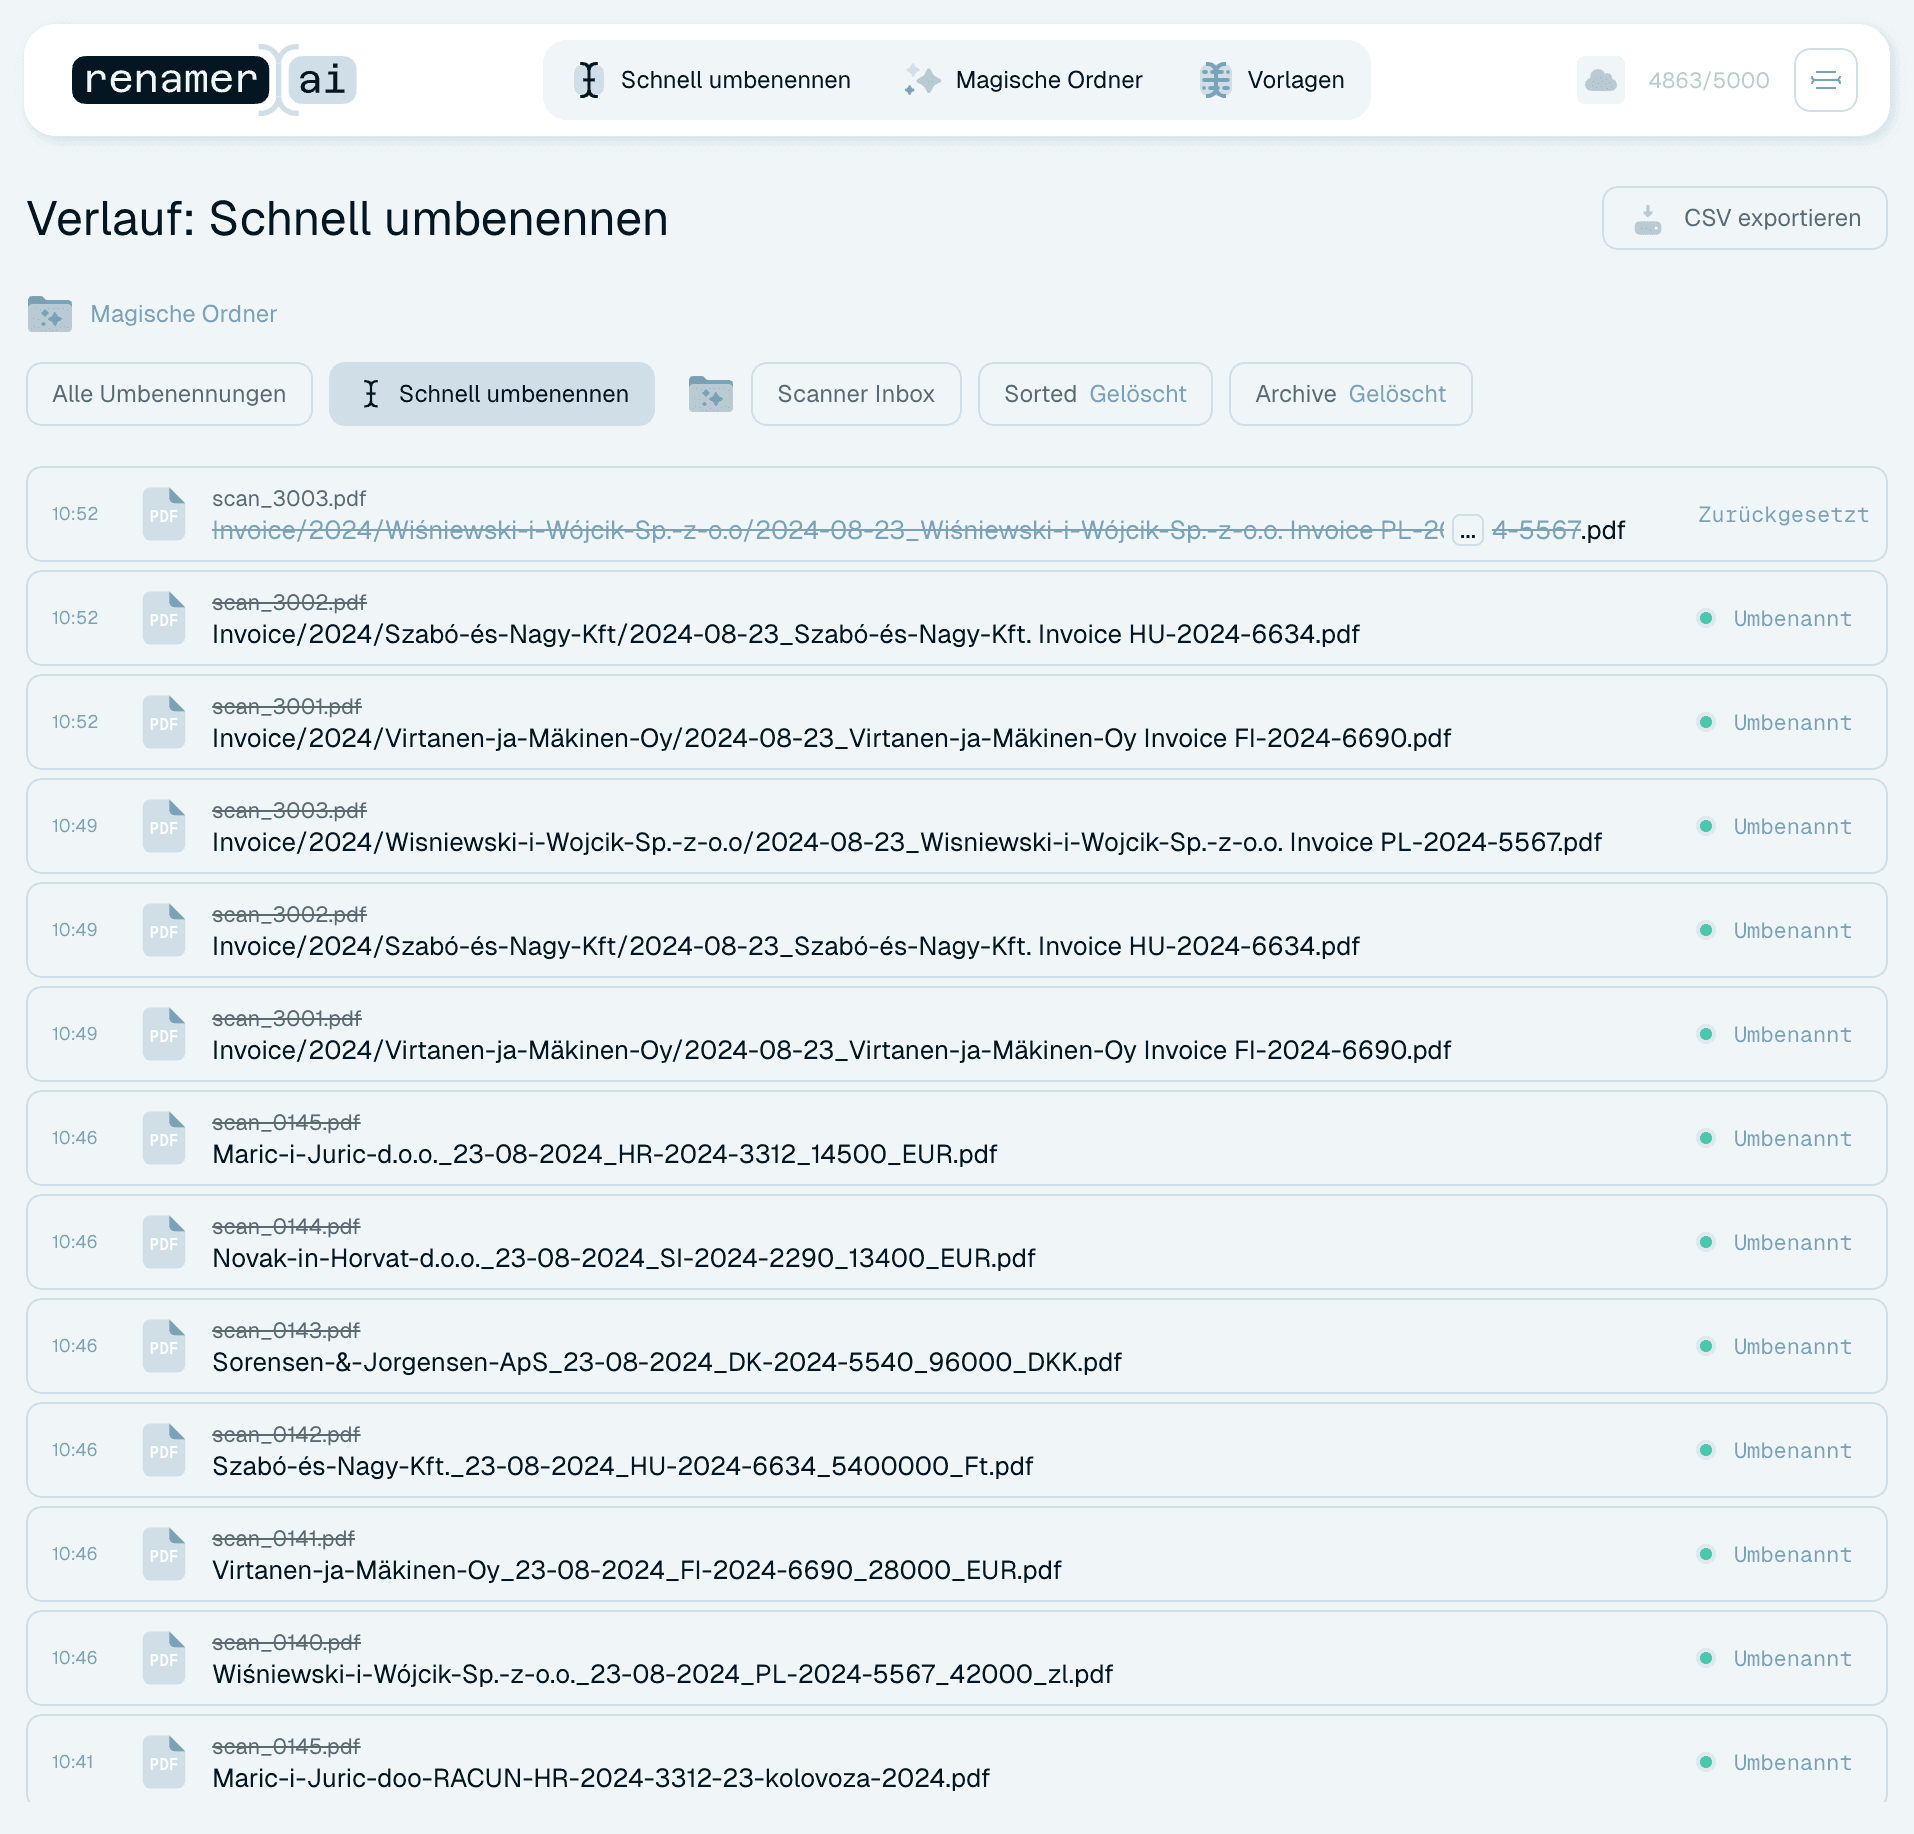Screen dimensions: 1914x1834
Task: Click filename Maric-i-Juric-doo-RACUN-HR-2024-3312-23-kolovoza-2024.pdf
Action: coord(601,1778)
